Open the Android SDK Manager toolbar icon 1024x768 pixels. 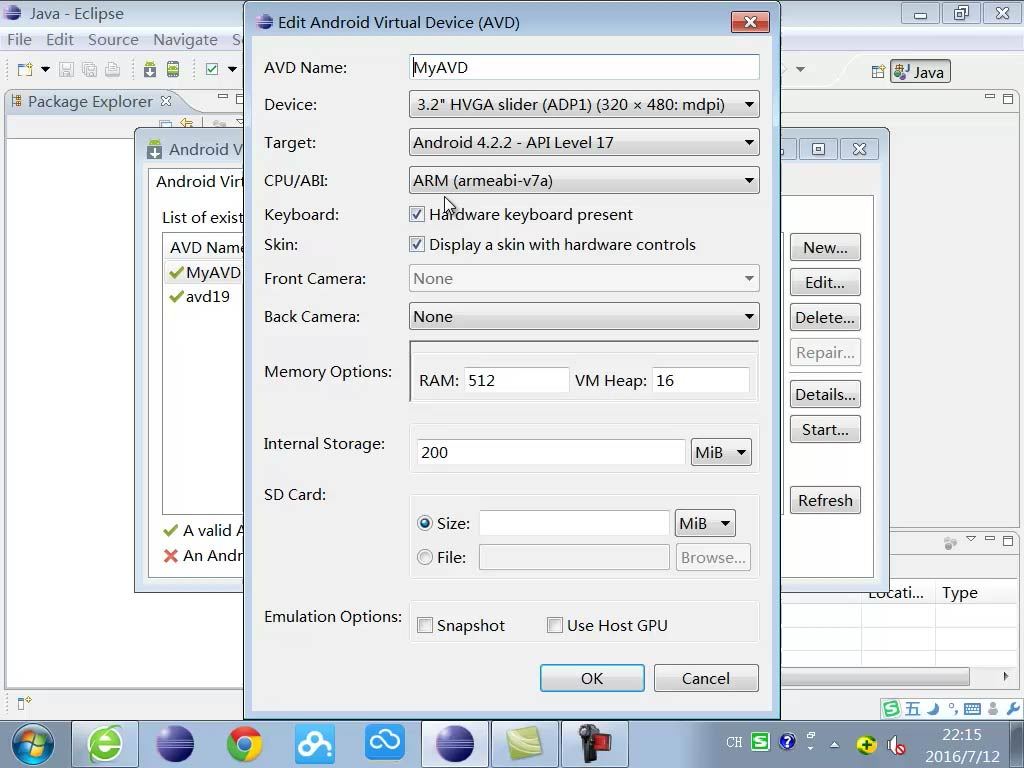(150, 69)
